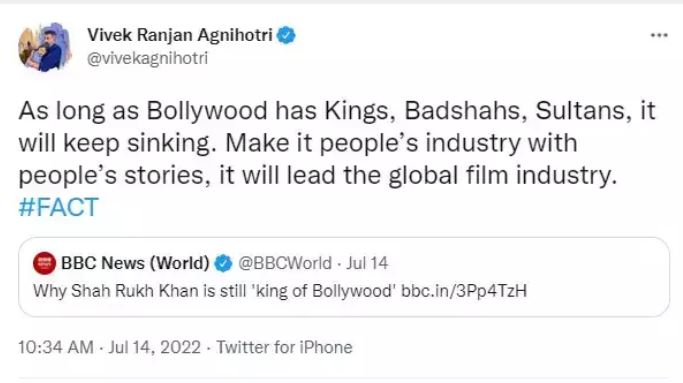Click the Twitter for iPhone source label
Viewport: 683px width, 383px height.
[284, 348]
